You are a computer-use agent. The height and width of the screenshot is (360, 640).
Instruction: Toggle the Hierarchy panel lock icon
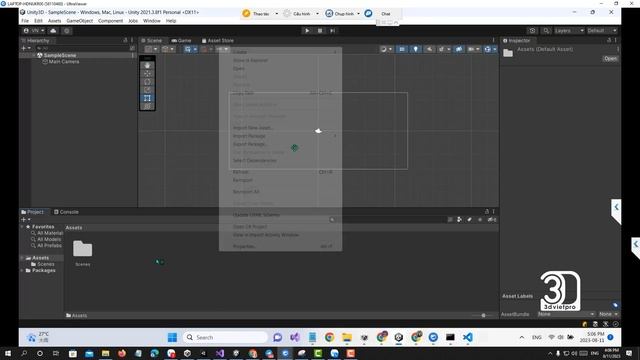126,40
